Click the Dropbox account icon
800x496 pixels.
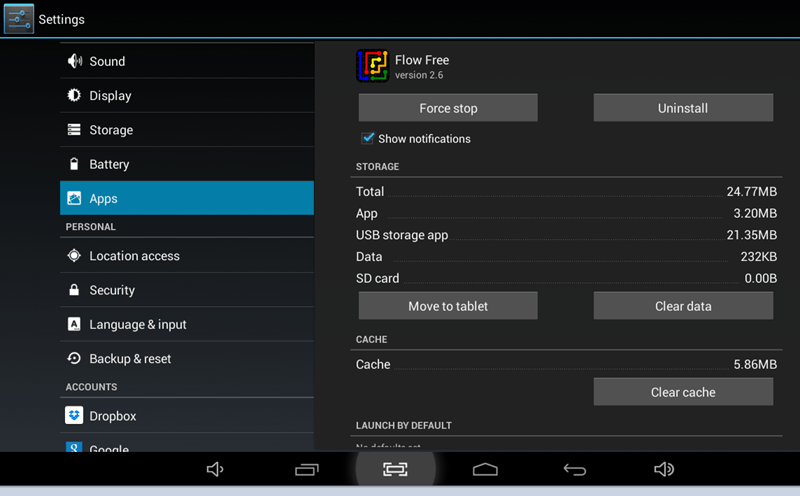point(74,415)
